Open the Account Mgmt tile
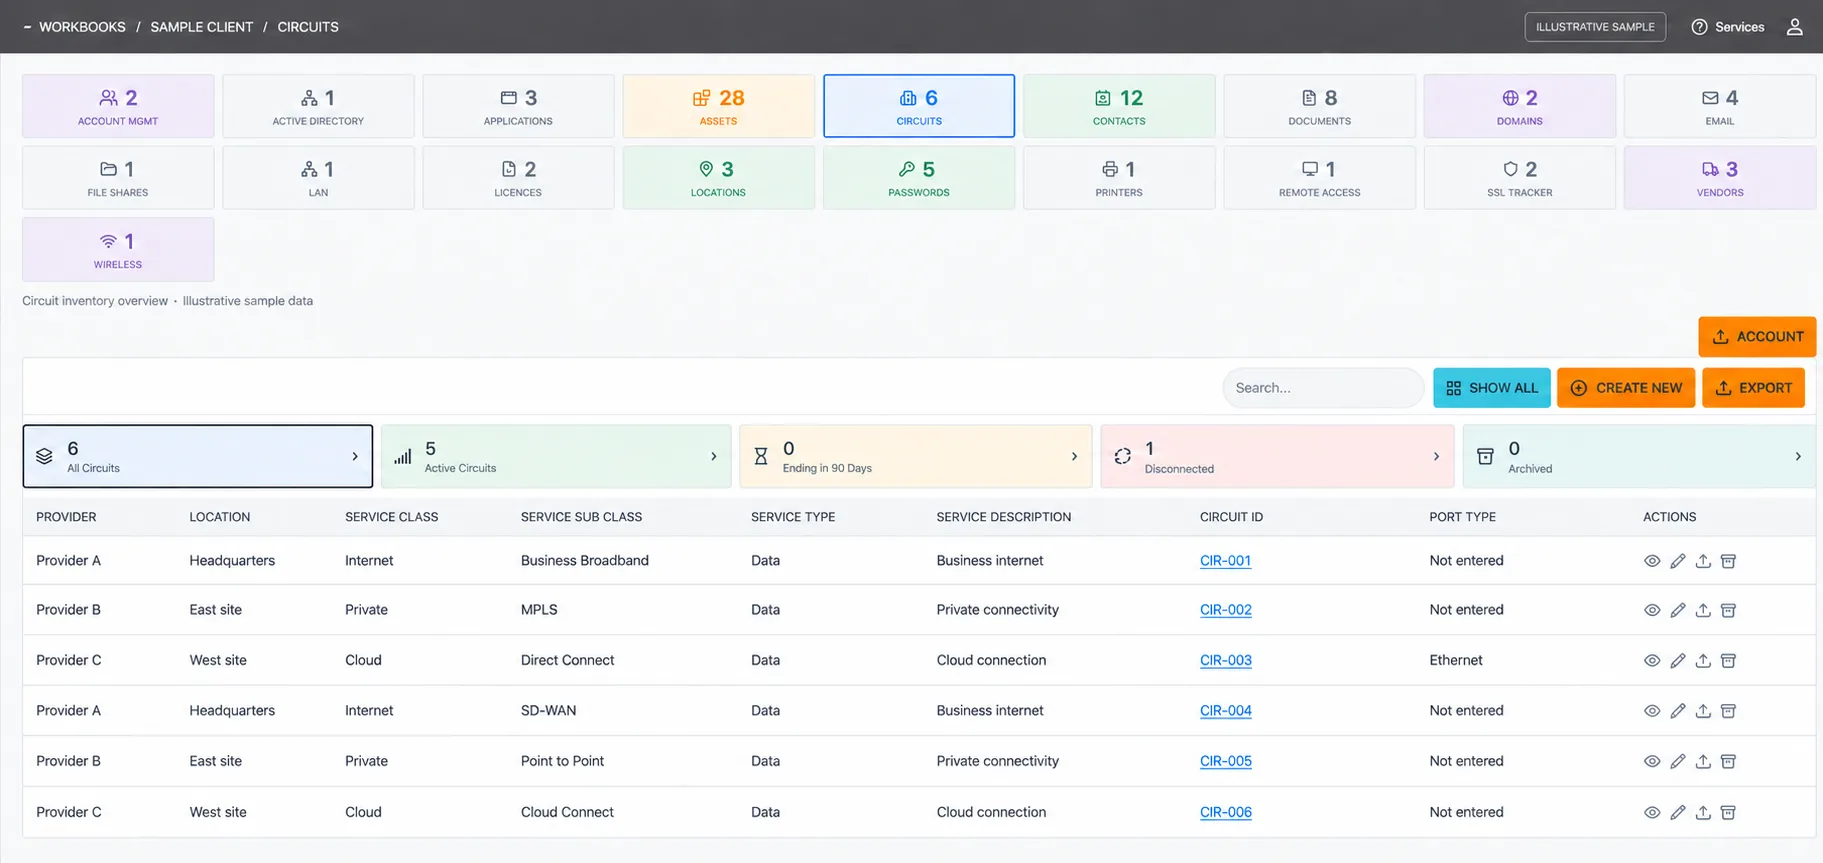Screen dimensions: 1823x863 [118, 106]
